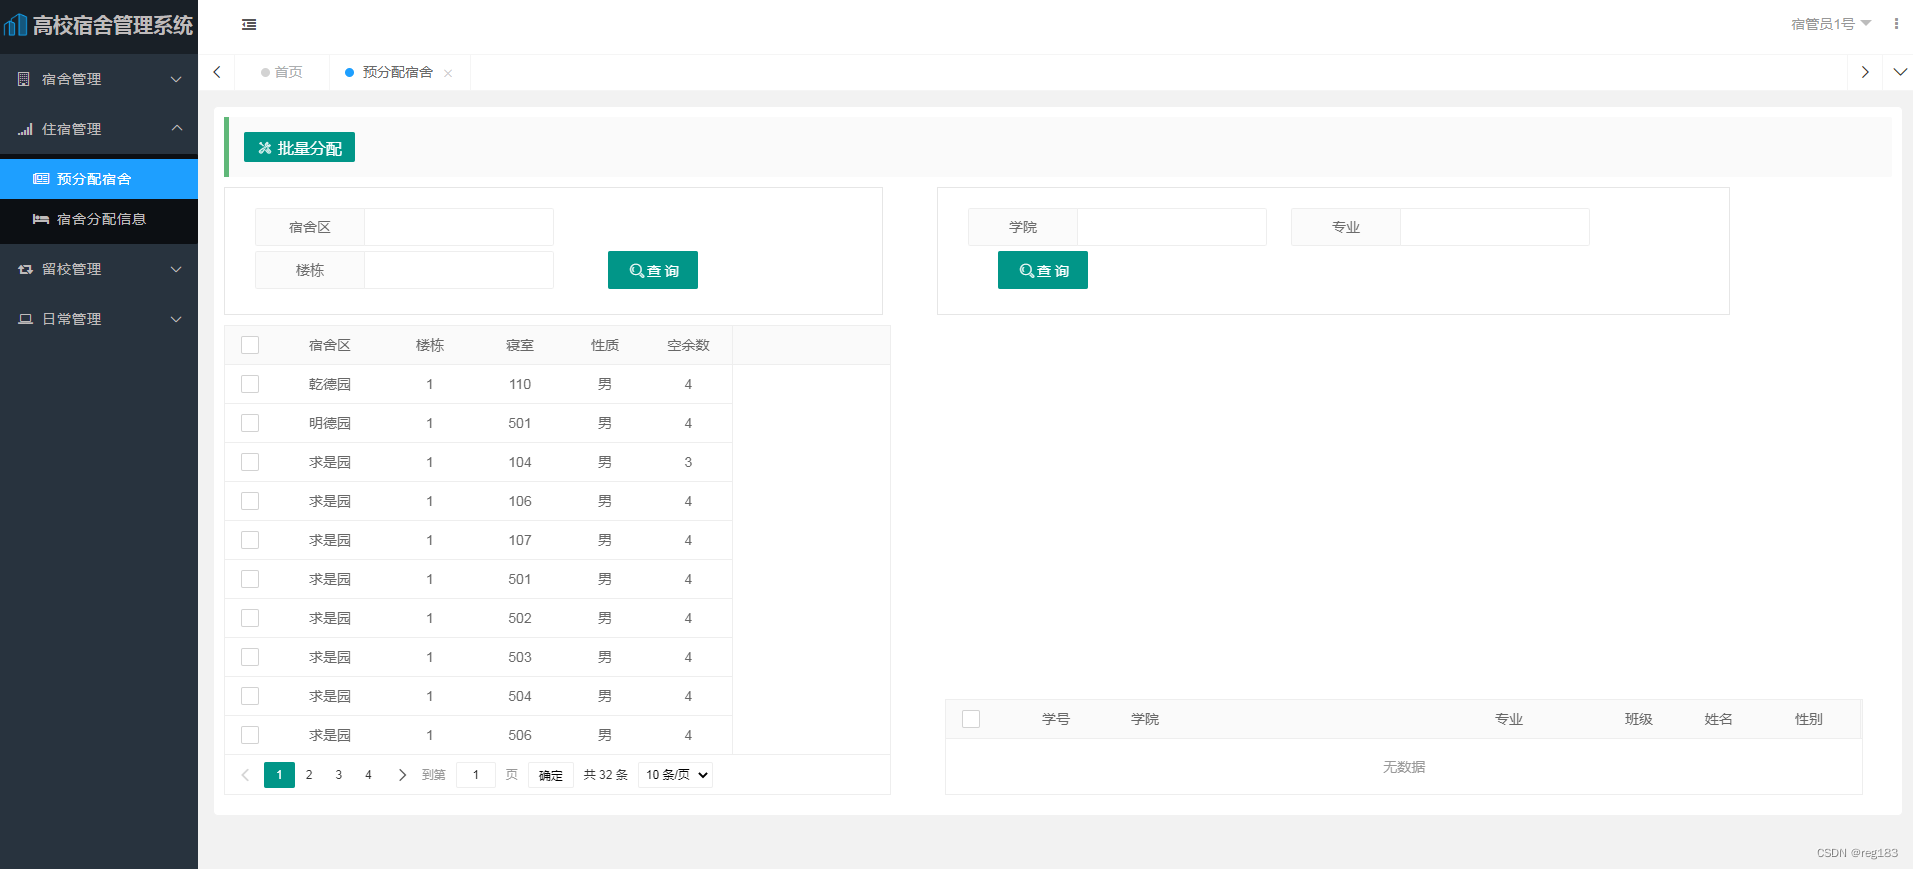Open 预分配宿舍 in the sidebar

coord(99,179)
